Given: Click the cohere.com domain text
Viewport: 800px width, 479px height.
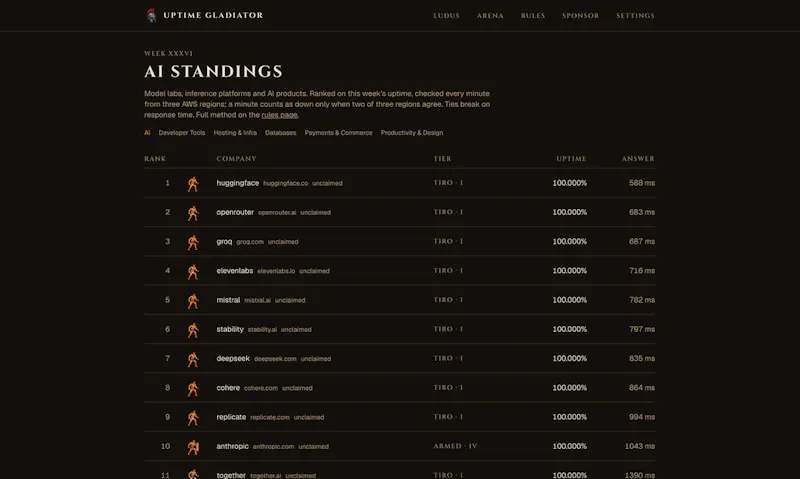Looking at the screenshot, I should pos(261,388).
